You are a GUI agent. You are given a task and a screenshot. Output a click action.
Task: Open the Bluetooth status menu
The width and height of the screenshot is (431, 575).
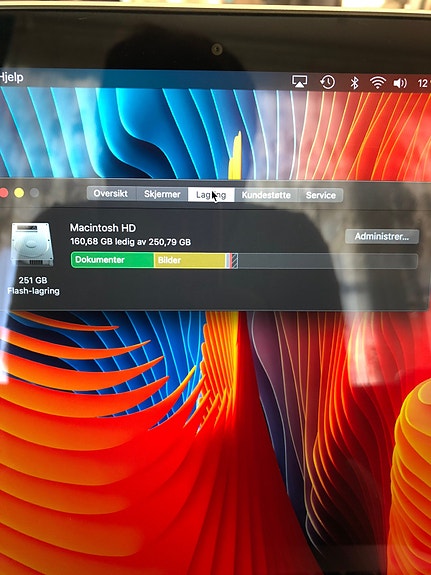click(354, 83)
